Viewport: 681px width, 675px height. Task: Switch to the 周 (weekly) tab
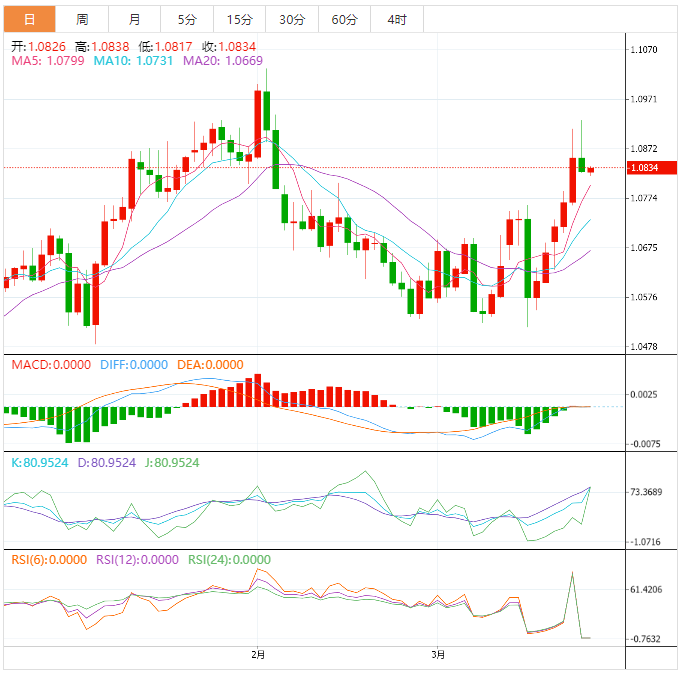(82, 19)
